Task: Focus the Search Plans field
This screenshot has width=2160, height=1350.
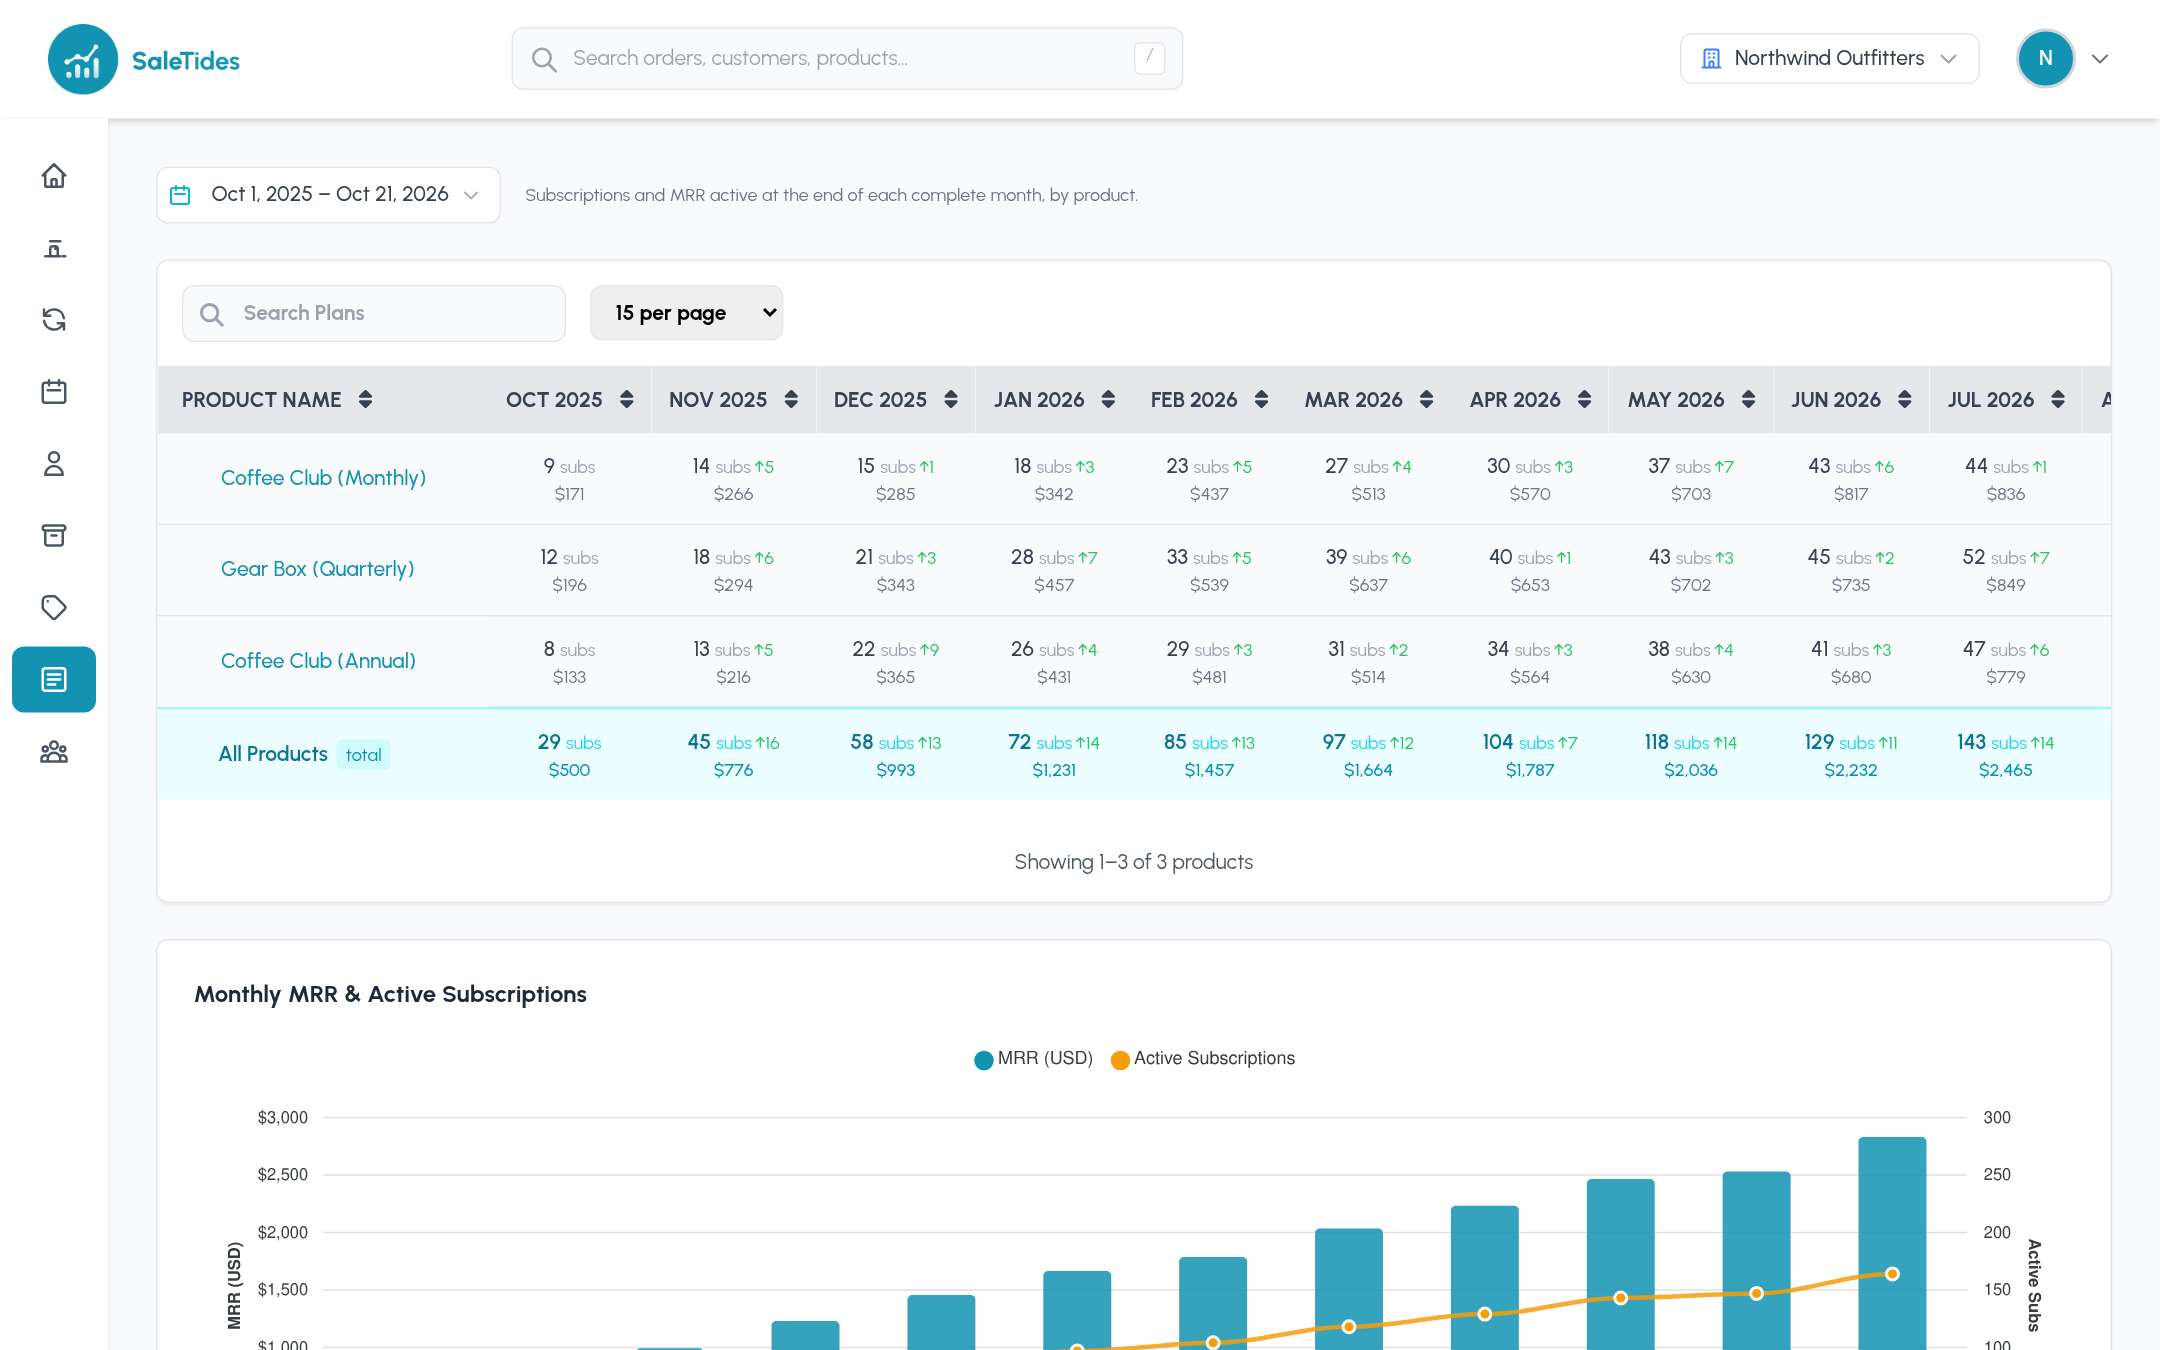Action: pos(374,313)
